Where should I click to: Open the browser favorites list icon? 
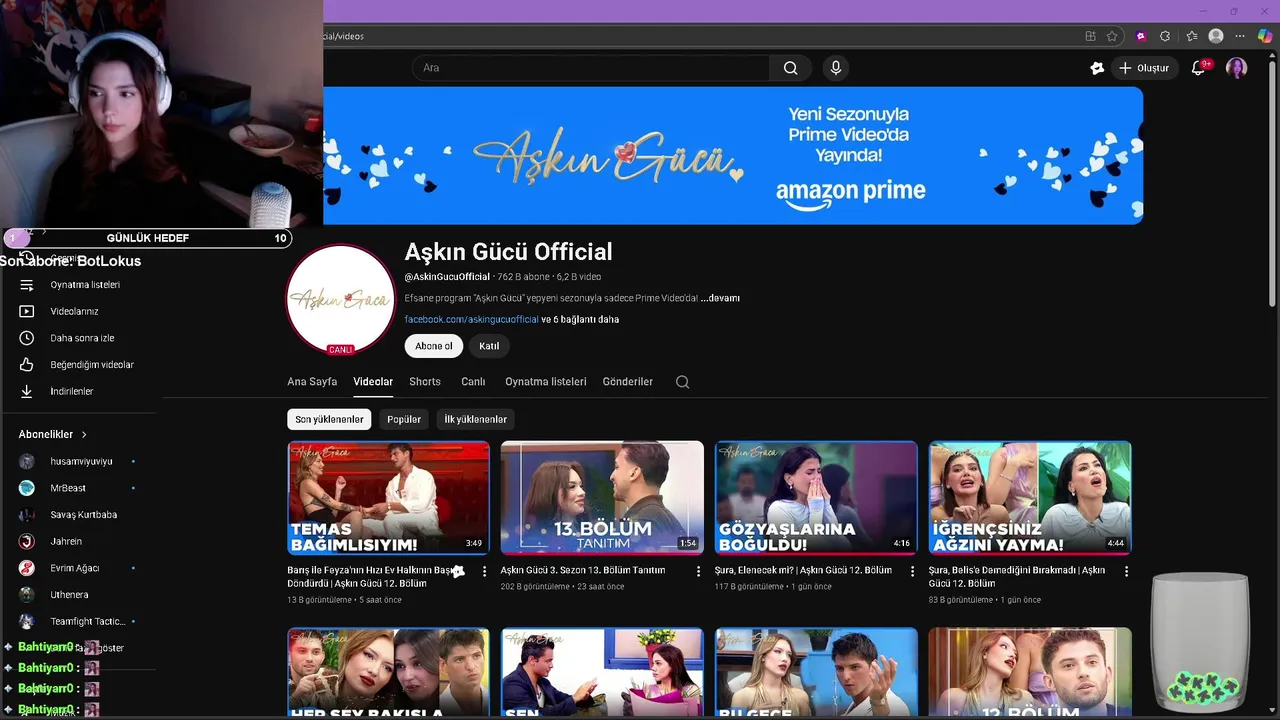tap(1191, 36)
